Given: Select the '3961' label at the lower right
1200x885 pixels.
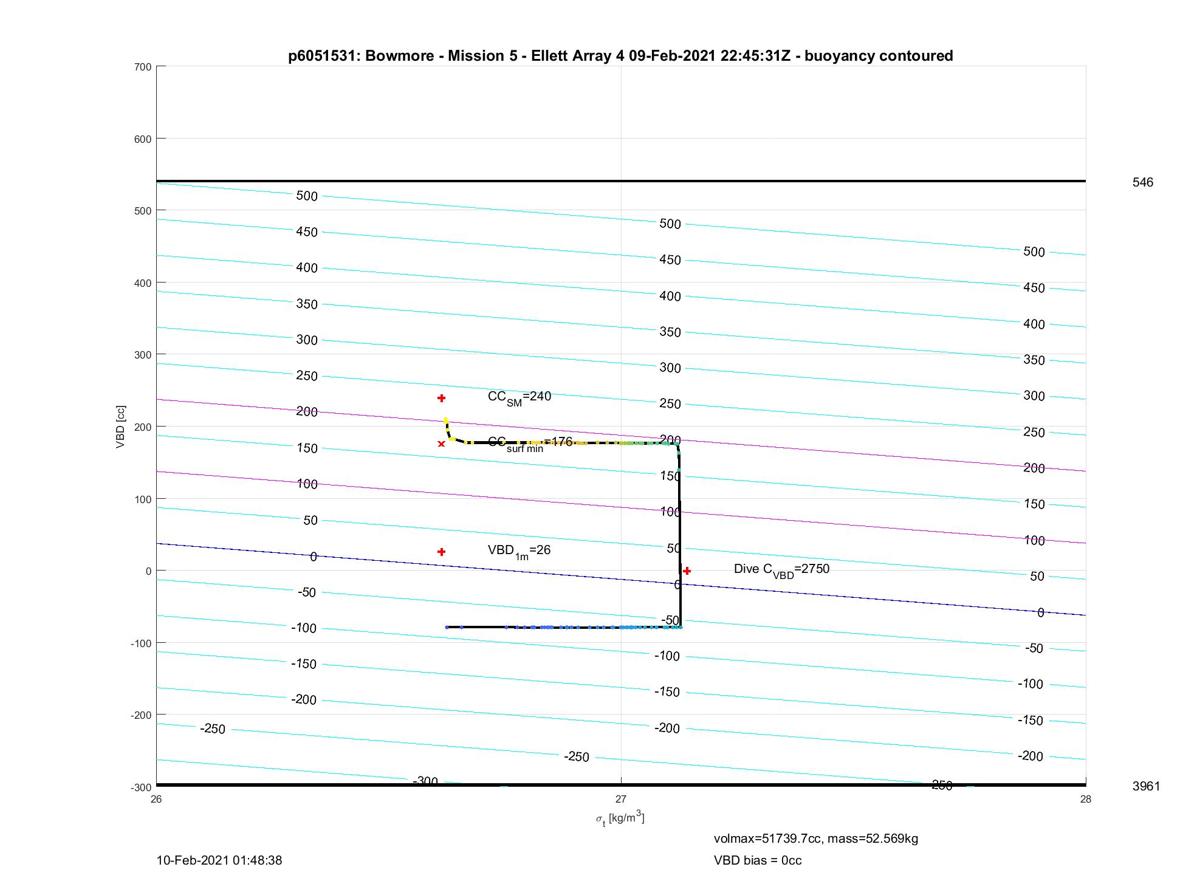Looking at the screenshot, I should click(x=1146, y=786).
